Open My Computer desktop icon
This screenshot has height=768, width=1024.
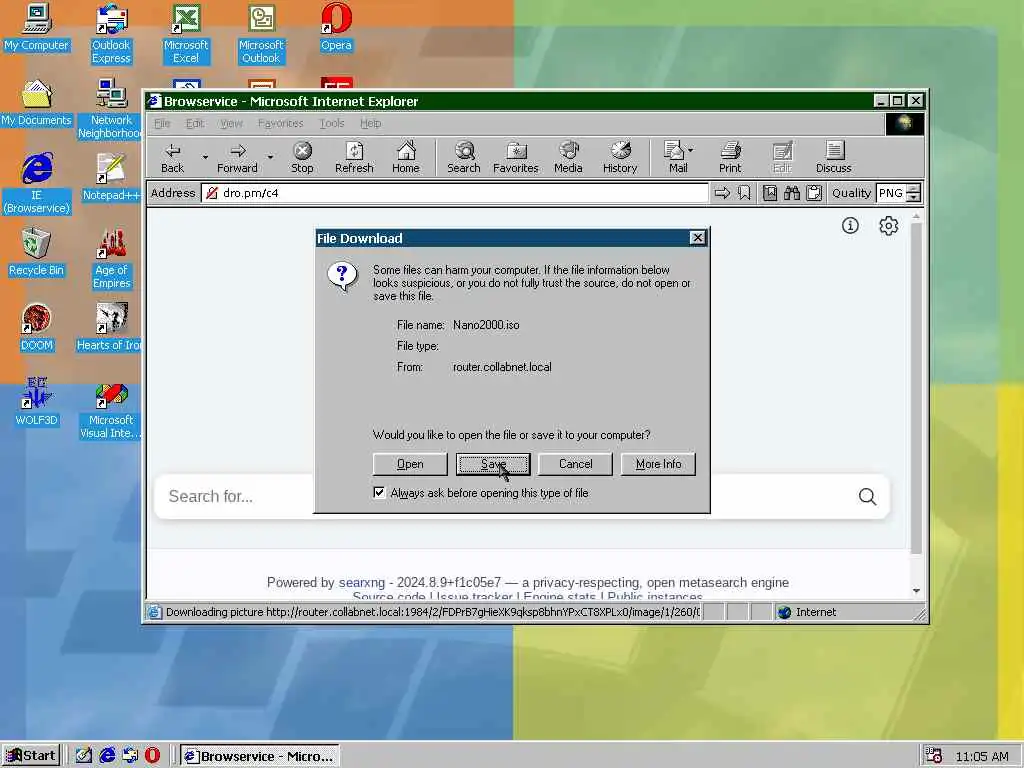(36, 27)
